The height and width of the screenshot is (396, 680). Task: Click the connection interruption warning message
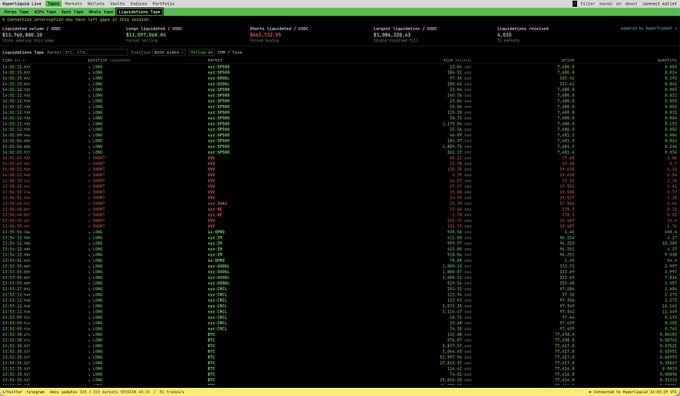76,20
